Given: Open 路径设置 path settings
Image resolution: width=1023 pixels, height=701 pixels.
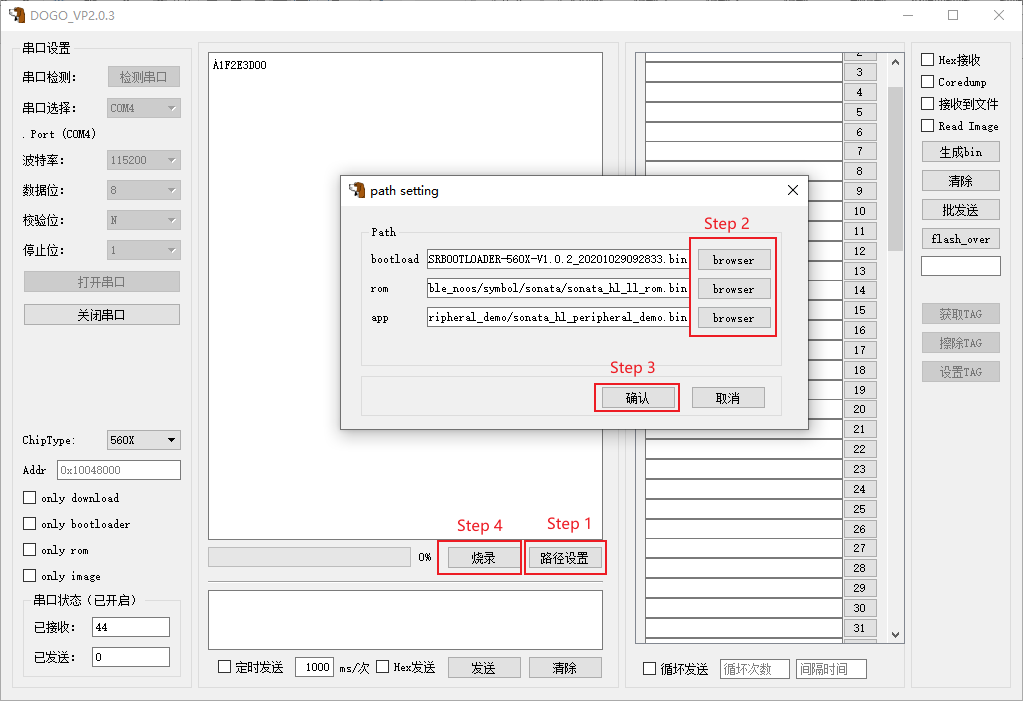Looking at the screenshot, I should coord(564,558).
